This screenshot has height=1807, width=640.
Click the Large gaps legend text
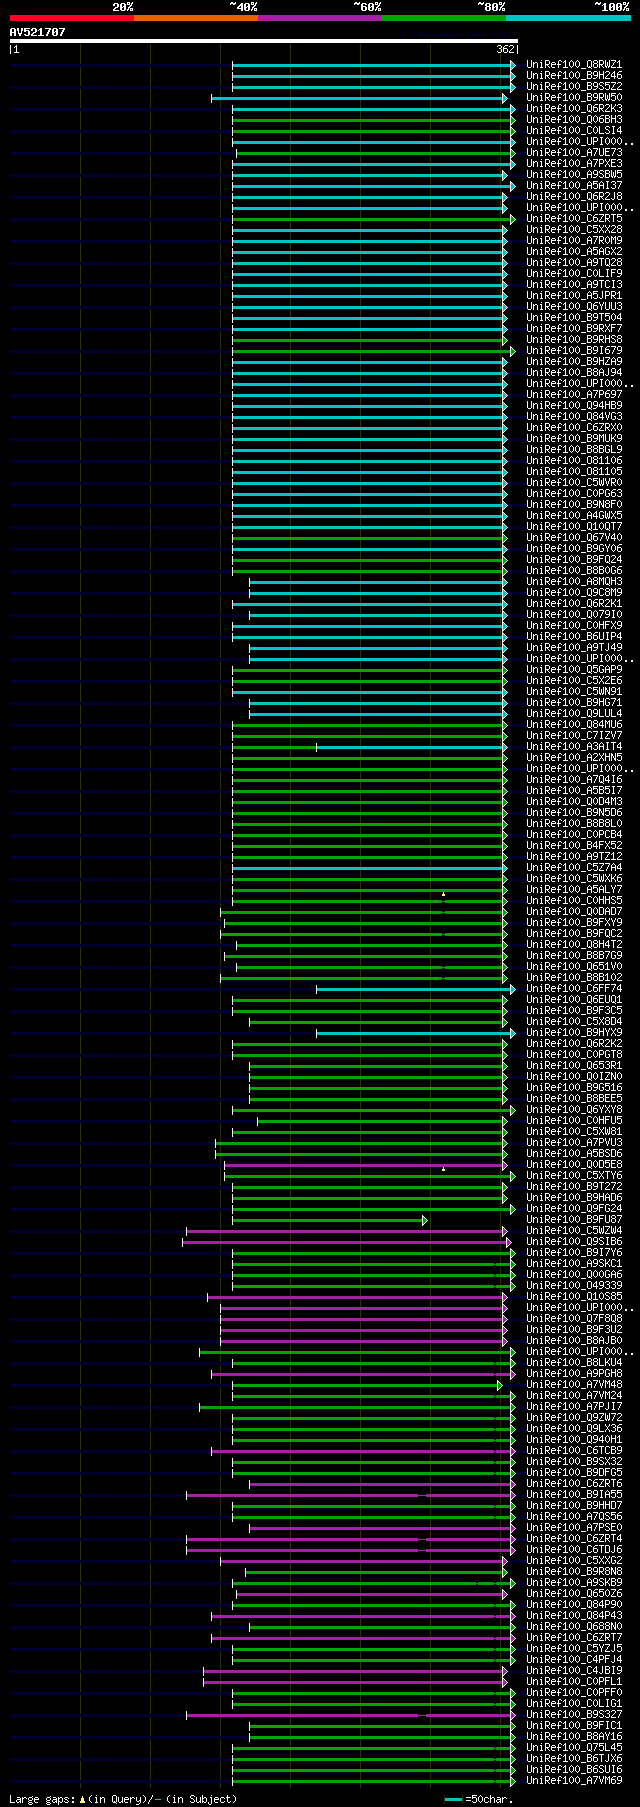123,1798
